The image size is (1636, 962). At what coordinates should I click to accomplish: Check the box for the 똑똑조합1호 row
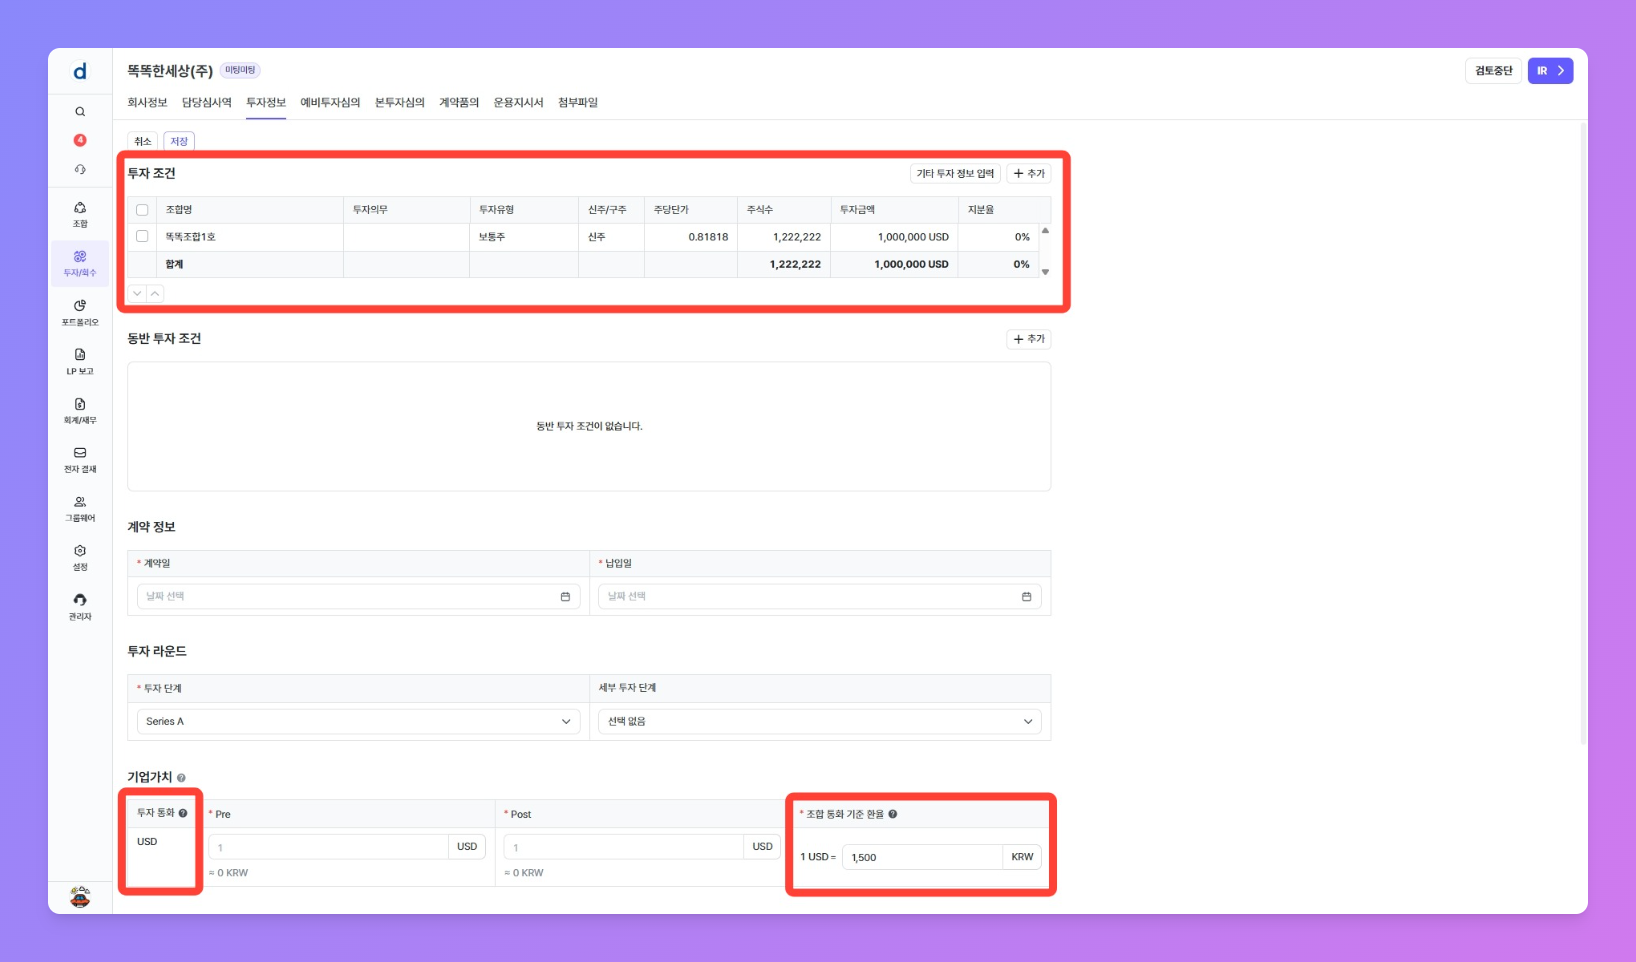[142, 237]
